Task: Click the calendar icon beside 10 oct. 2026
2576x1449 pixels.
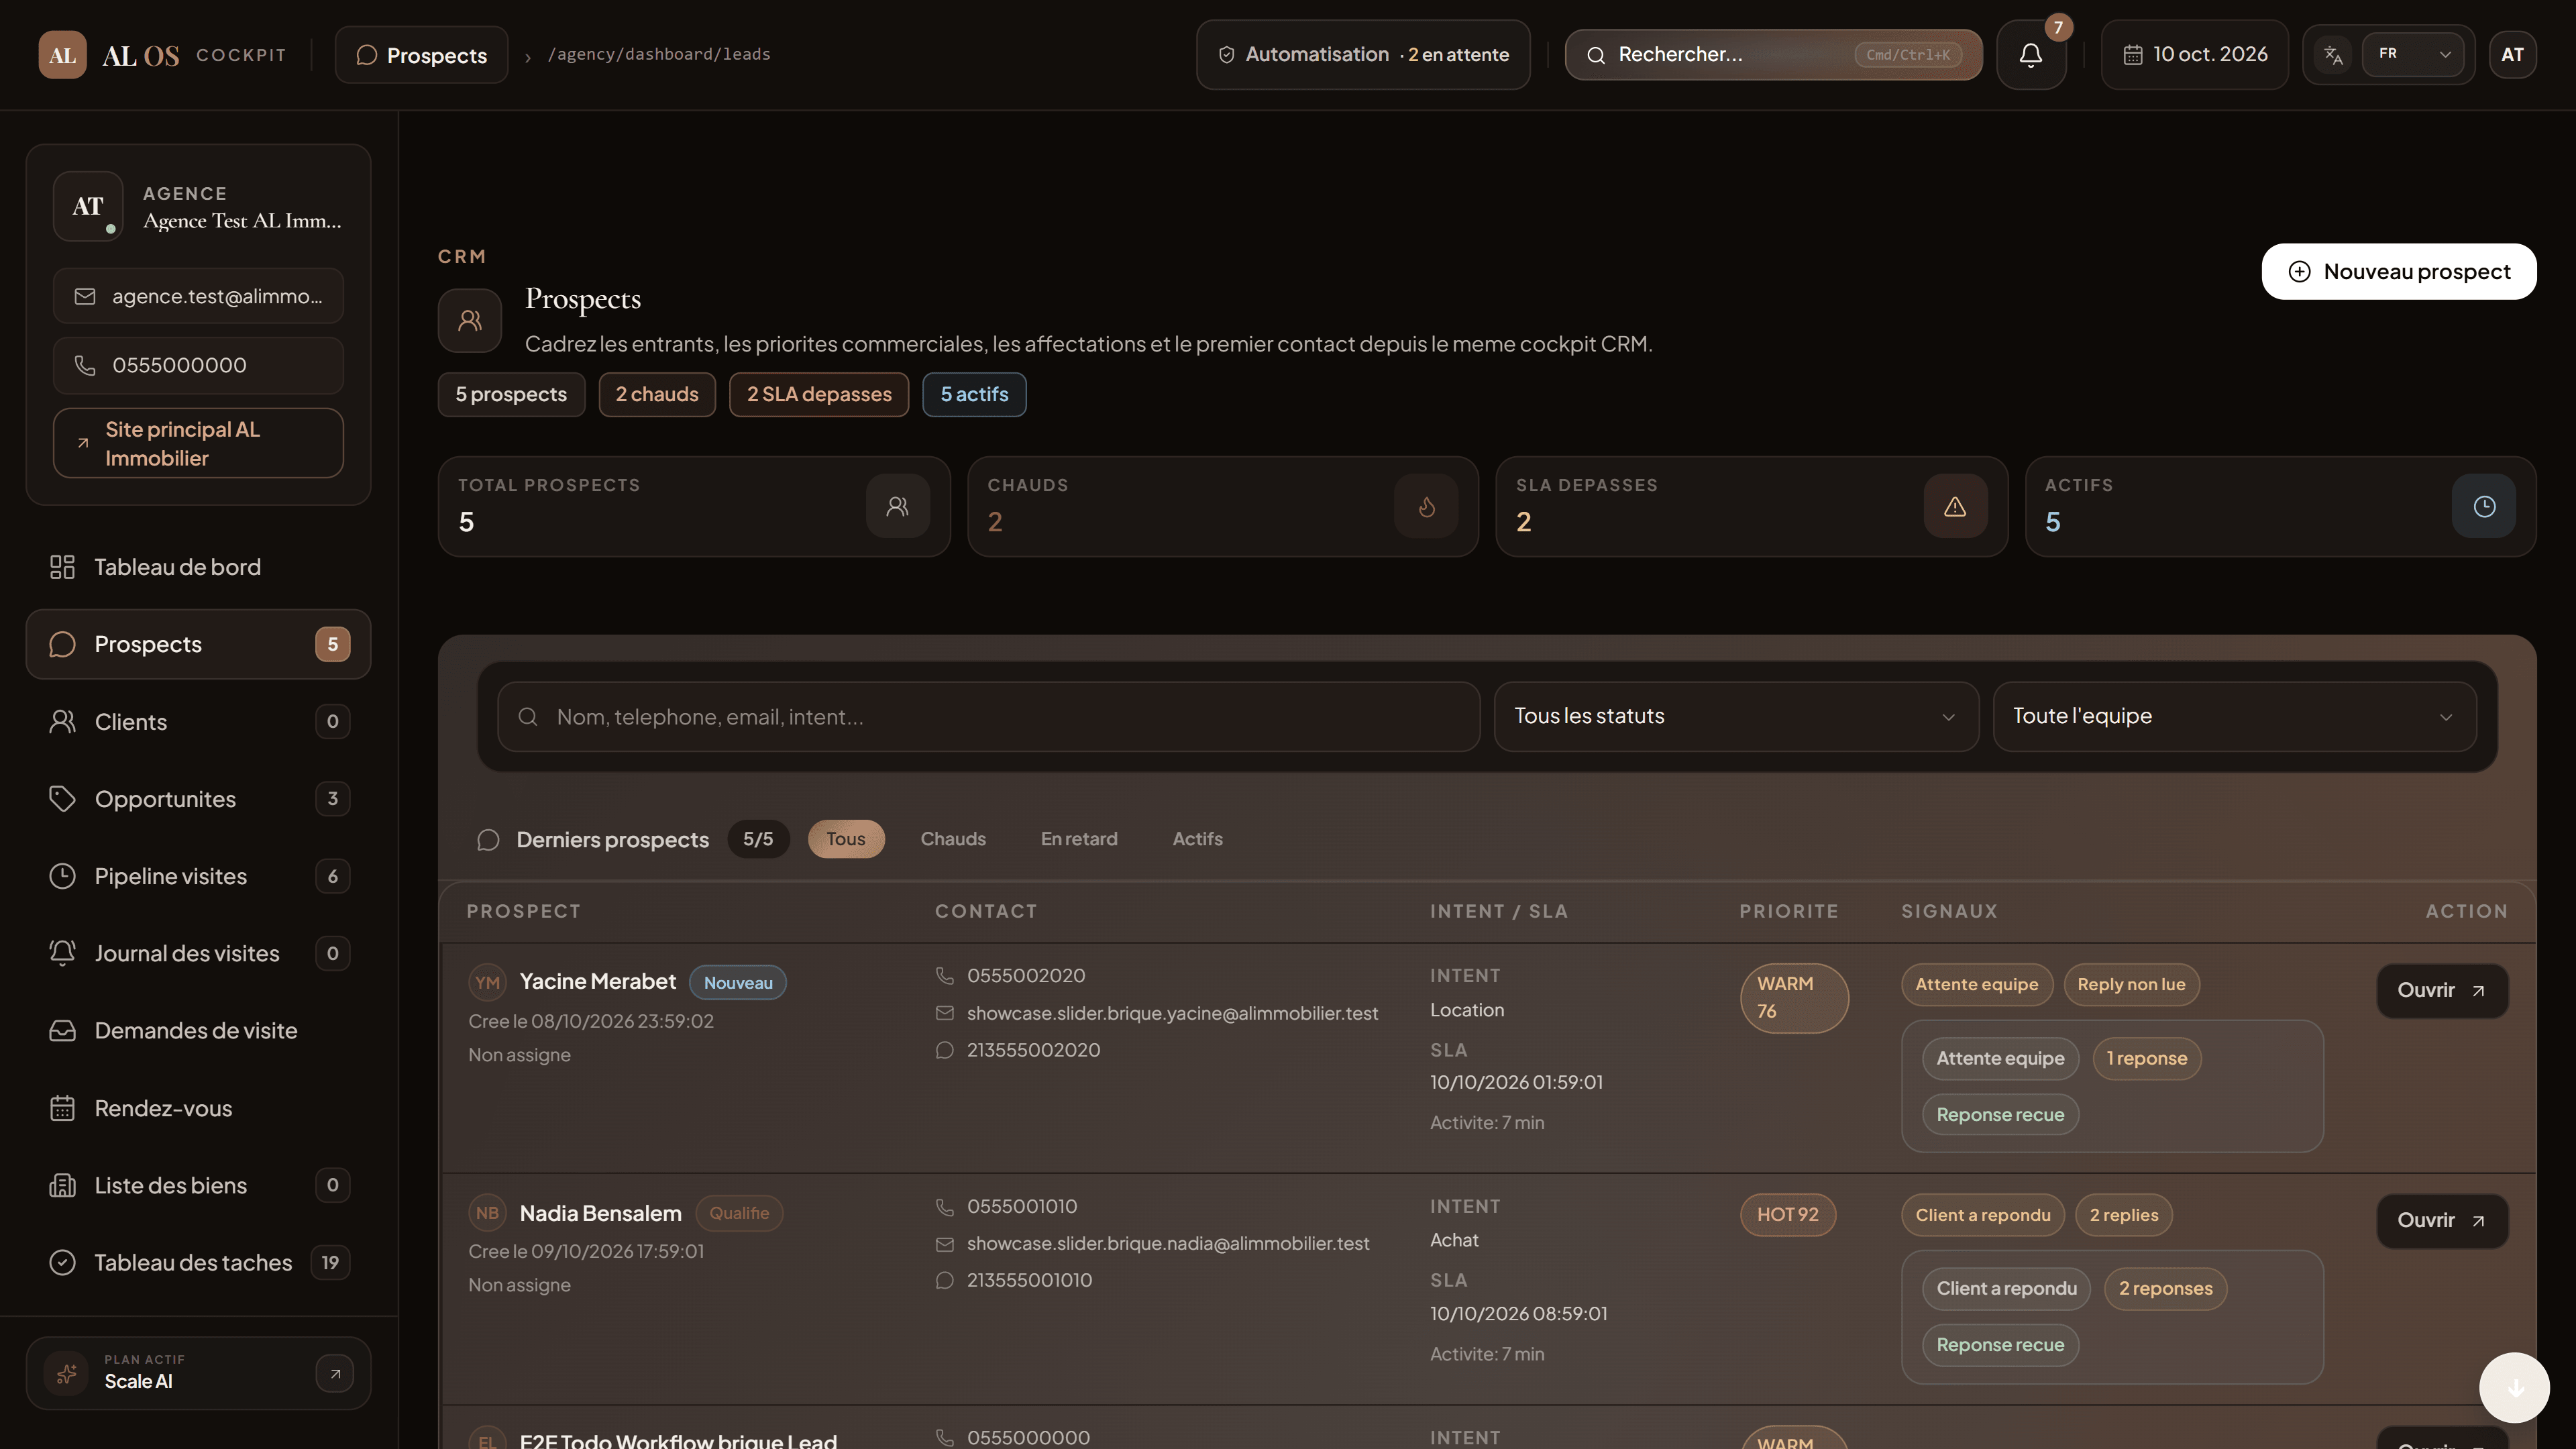Action: tap(2132, 55)
